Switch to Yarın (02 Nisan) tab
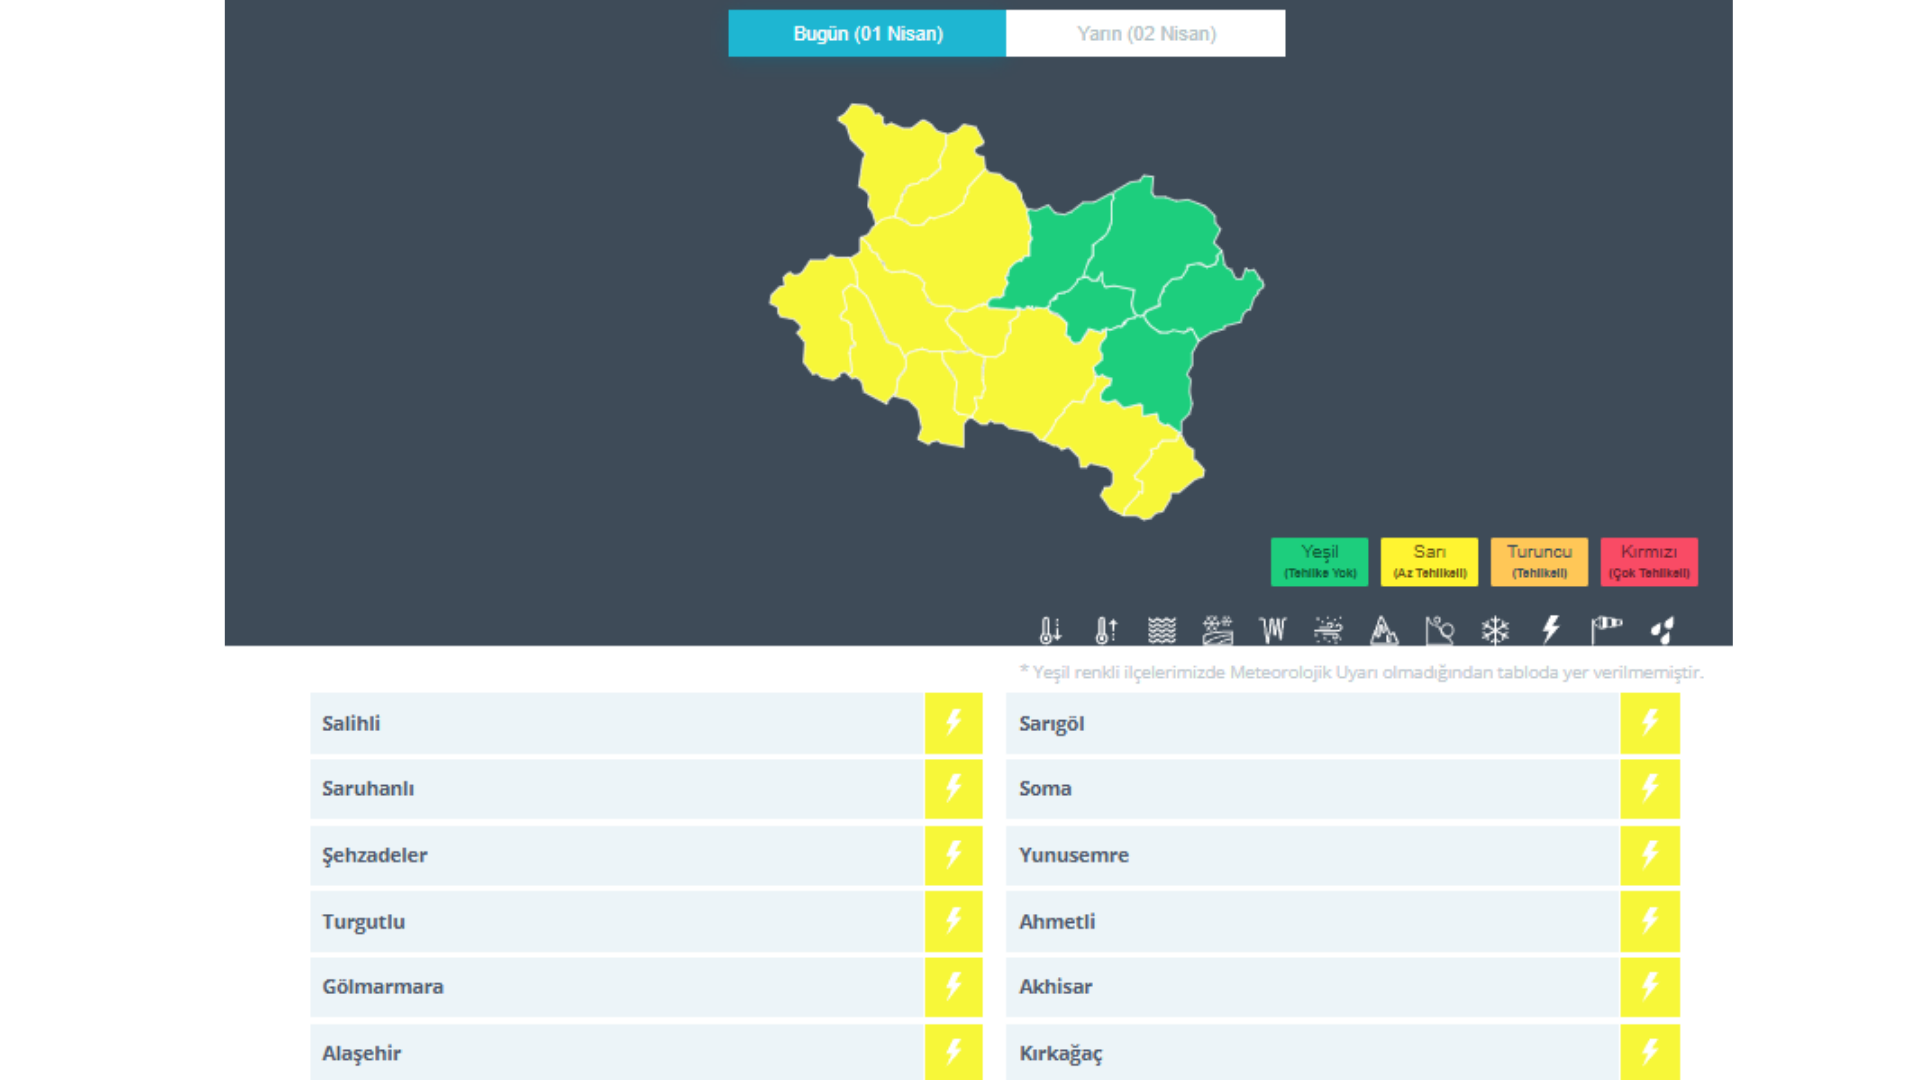1920x1080 pixels. [1146, 34]
